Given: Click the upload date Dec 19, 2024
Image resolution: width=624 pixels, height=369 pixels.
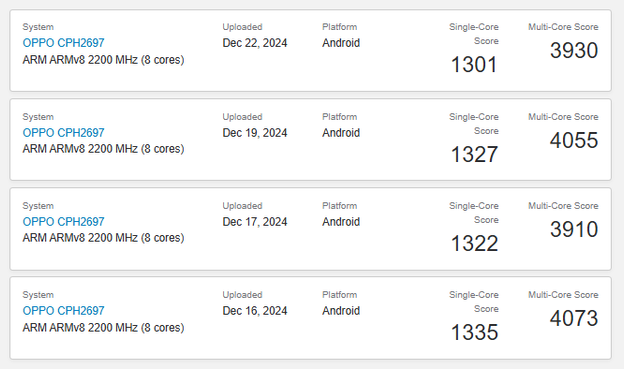Looking at the screenshot, I should 255,133.
